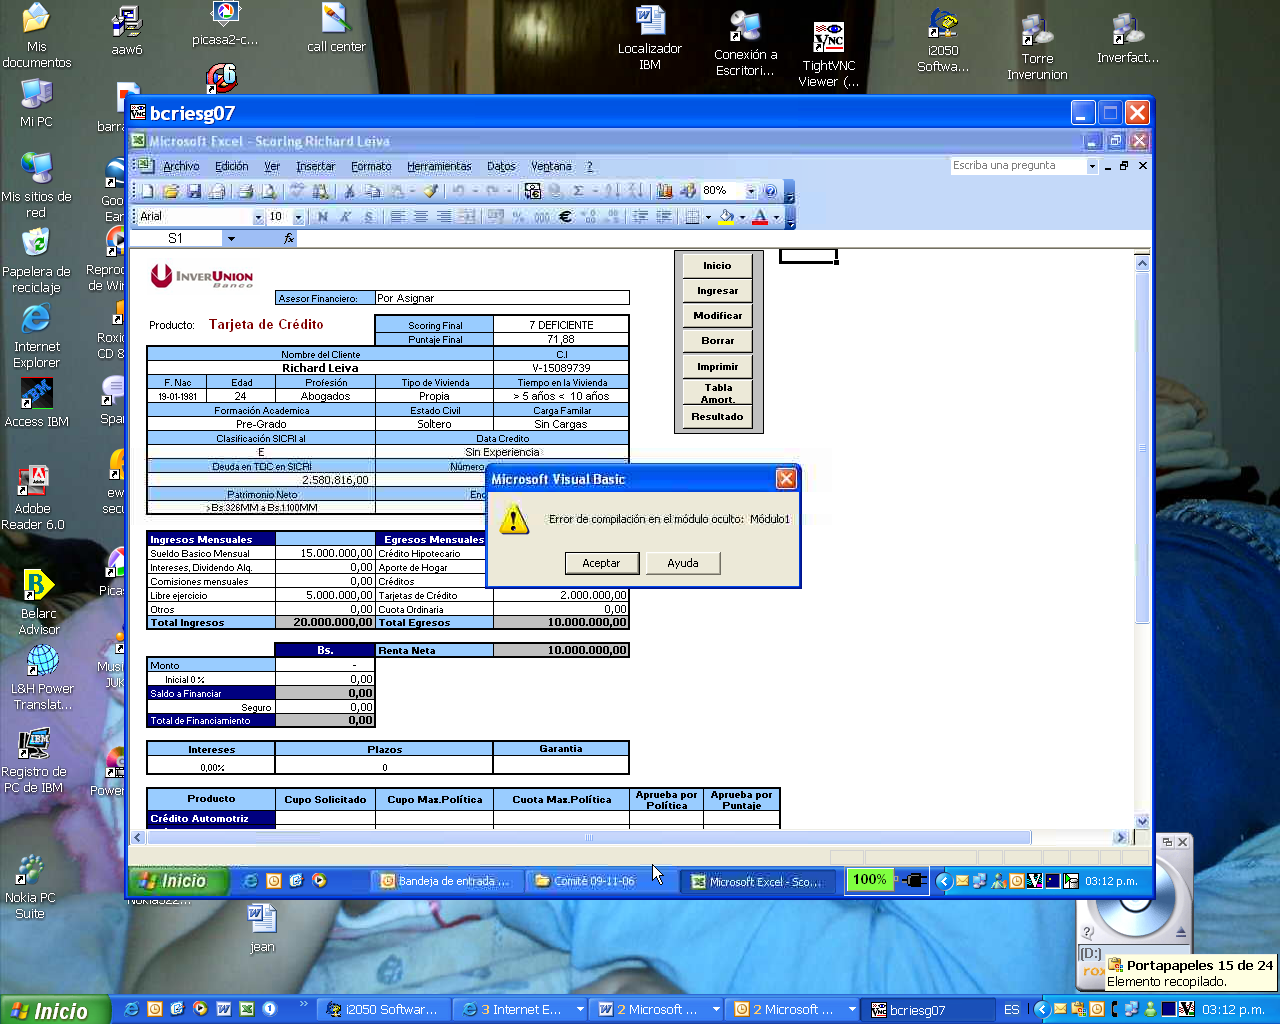This screenshot has width=1280, height=1024.
Task: Click the Borders icon in formatting toolbar
Action: 692,216
